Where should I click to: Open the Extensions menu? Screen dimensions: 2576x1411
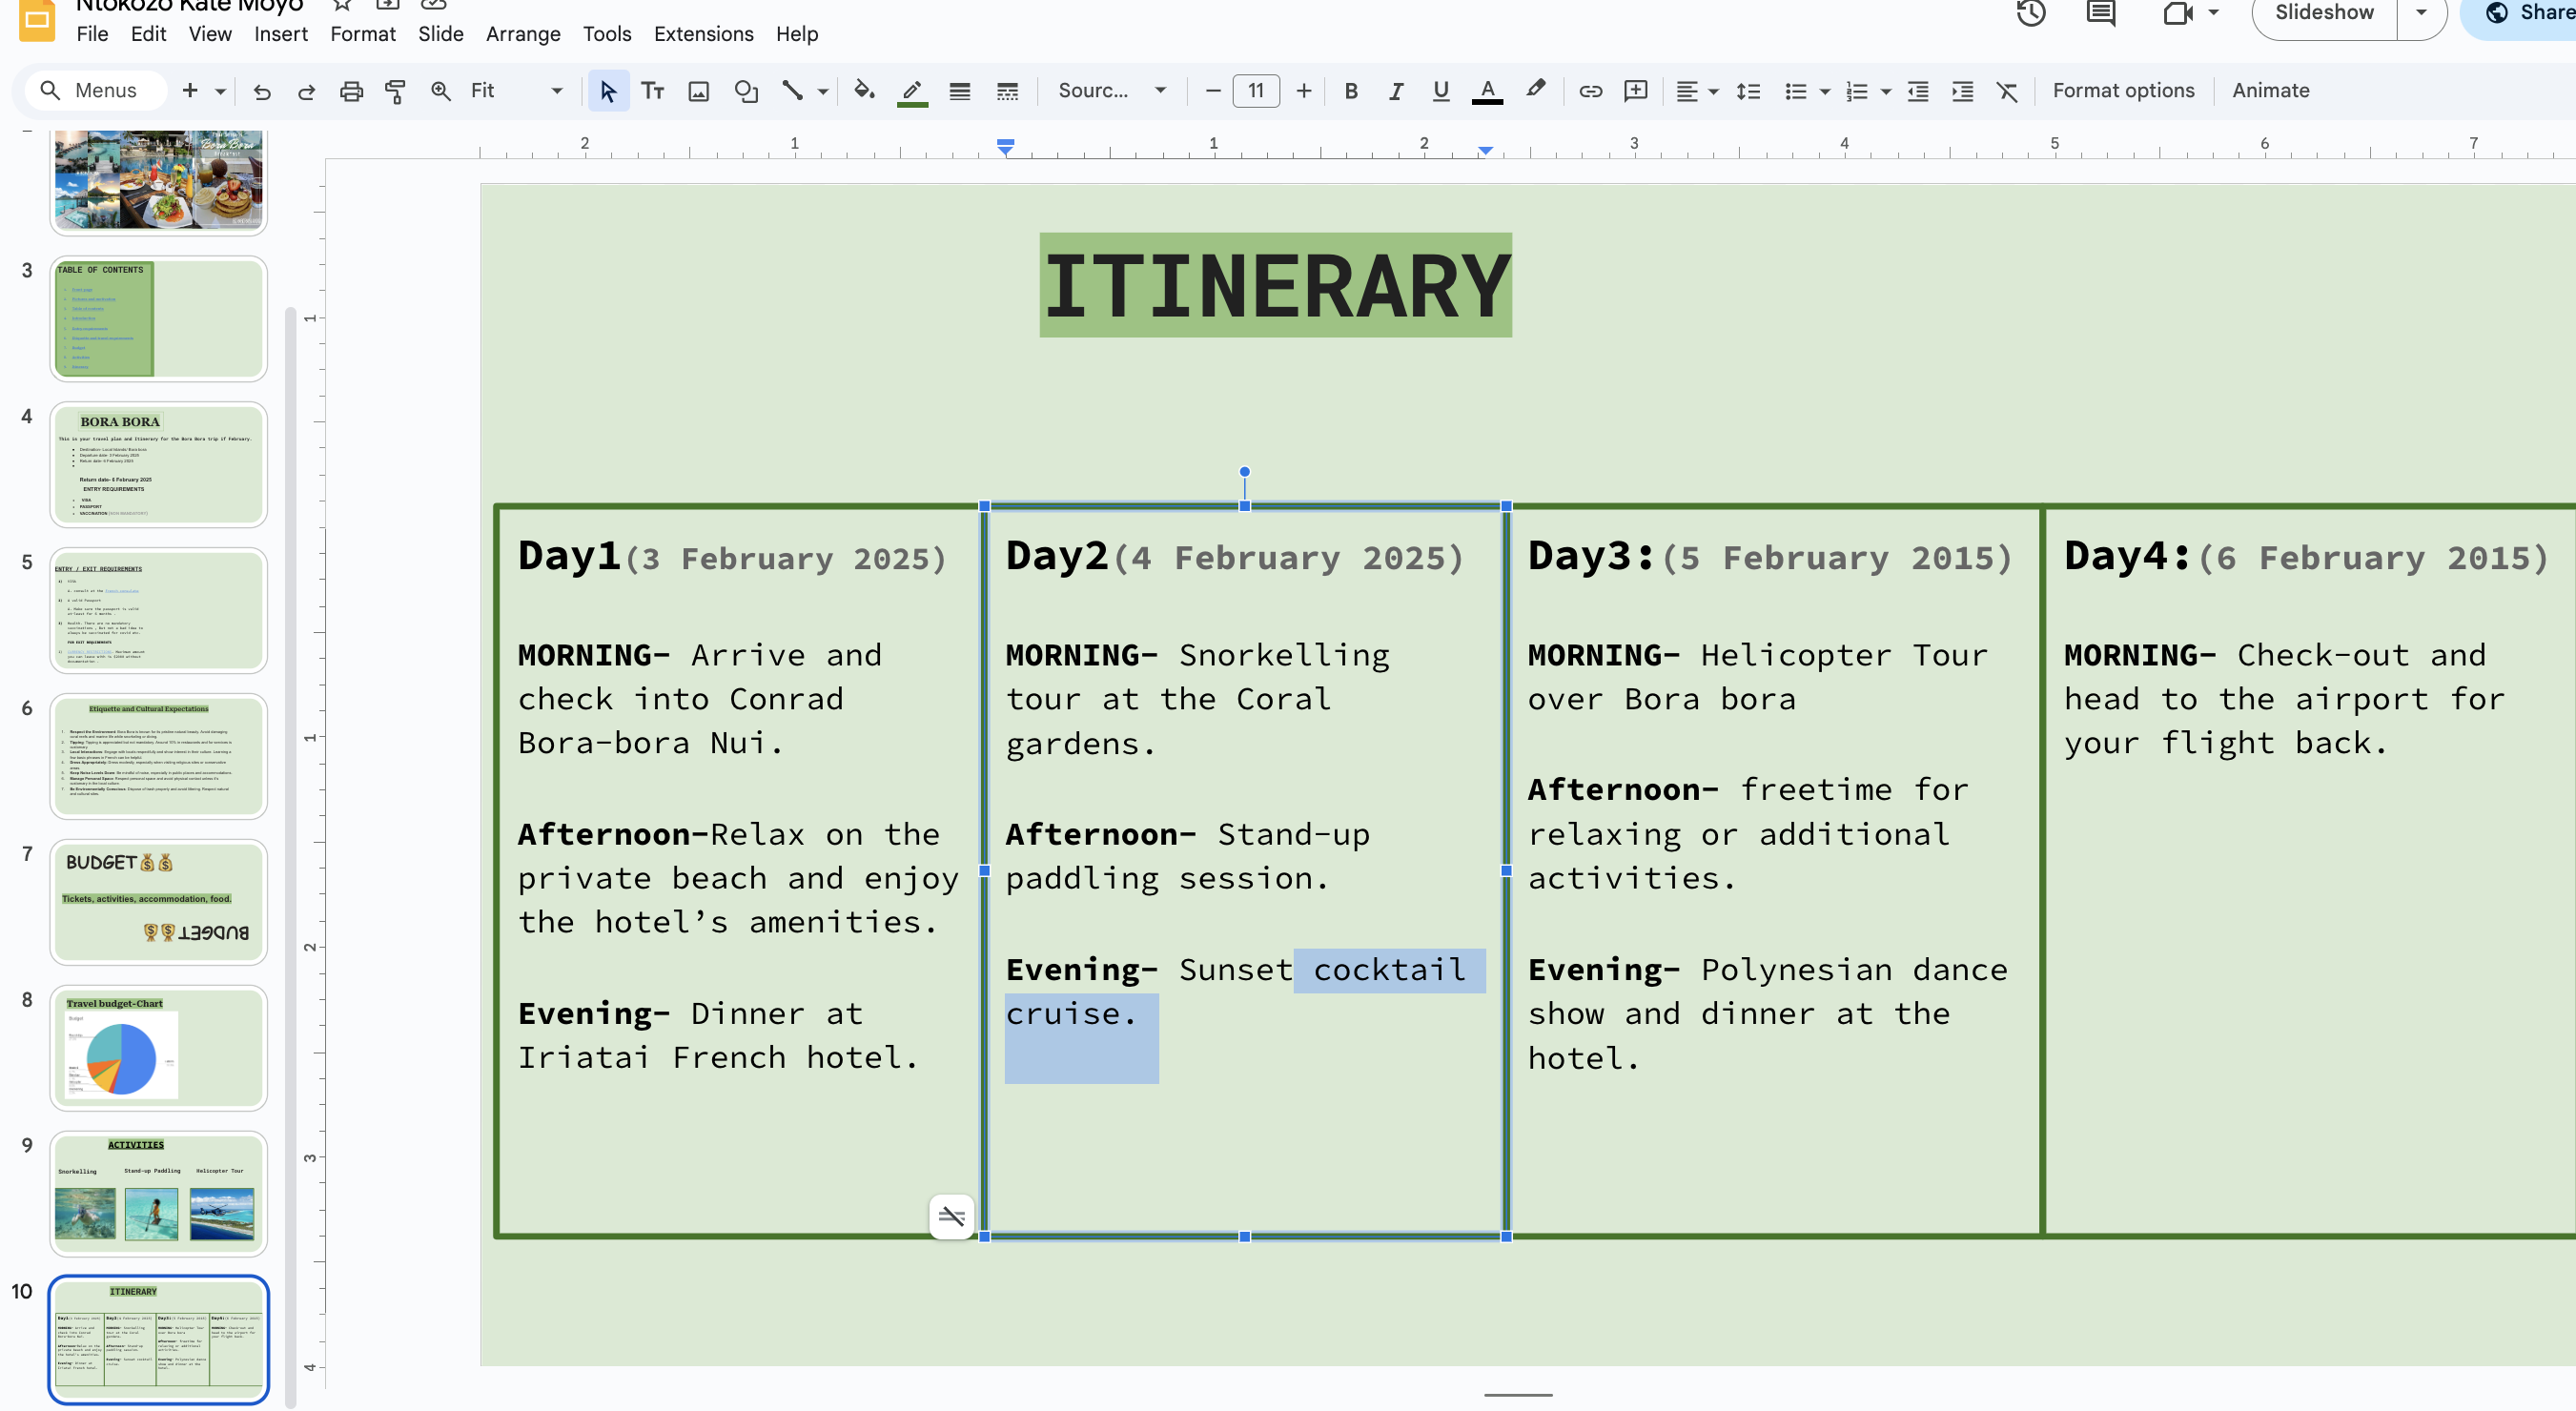[x=704, y=33]
